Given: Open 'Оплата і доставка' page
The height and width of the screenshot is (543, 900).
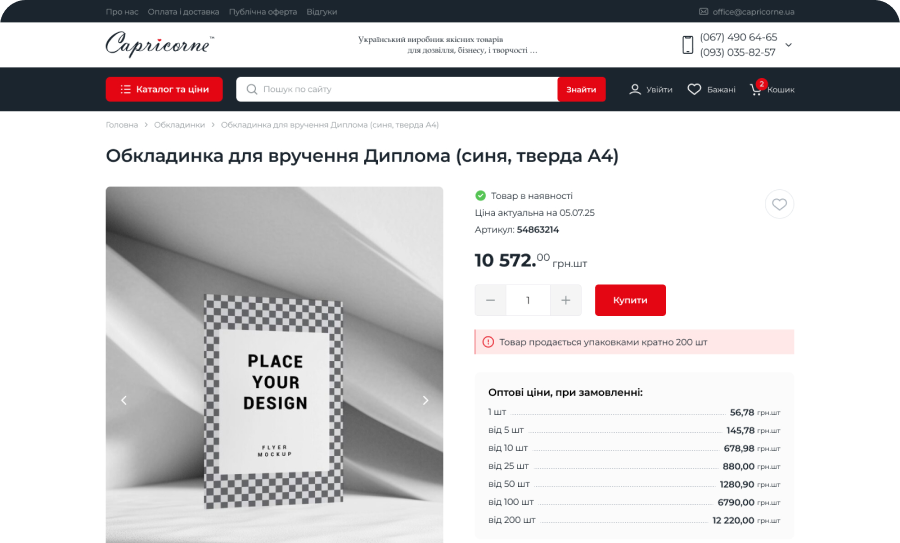Looking at the screenshot, I should 183,11.
